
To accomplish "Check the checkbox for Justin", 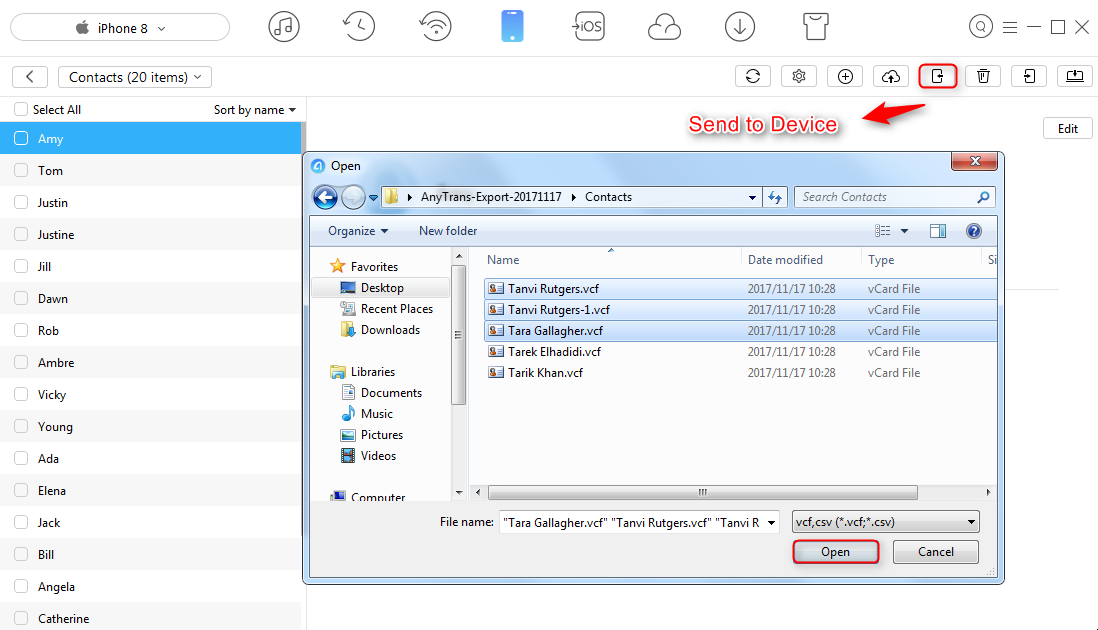I will click(x=21, y=202).
